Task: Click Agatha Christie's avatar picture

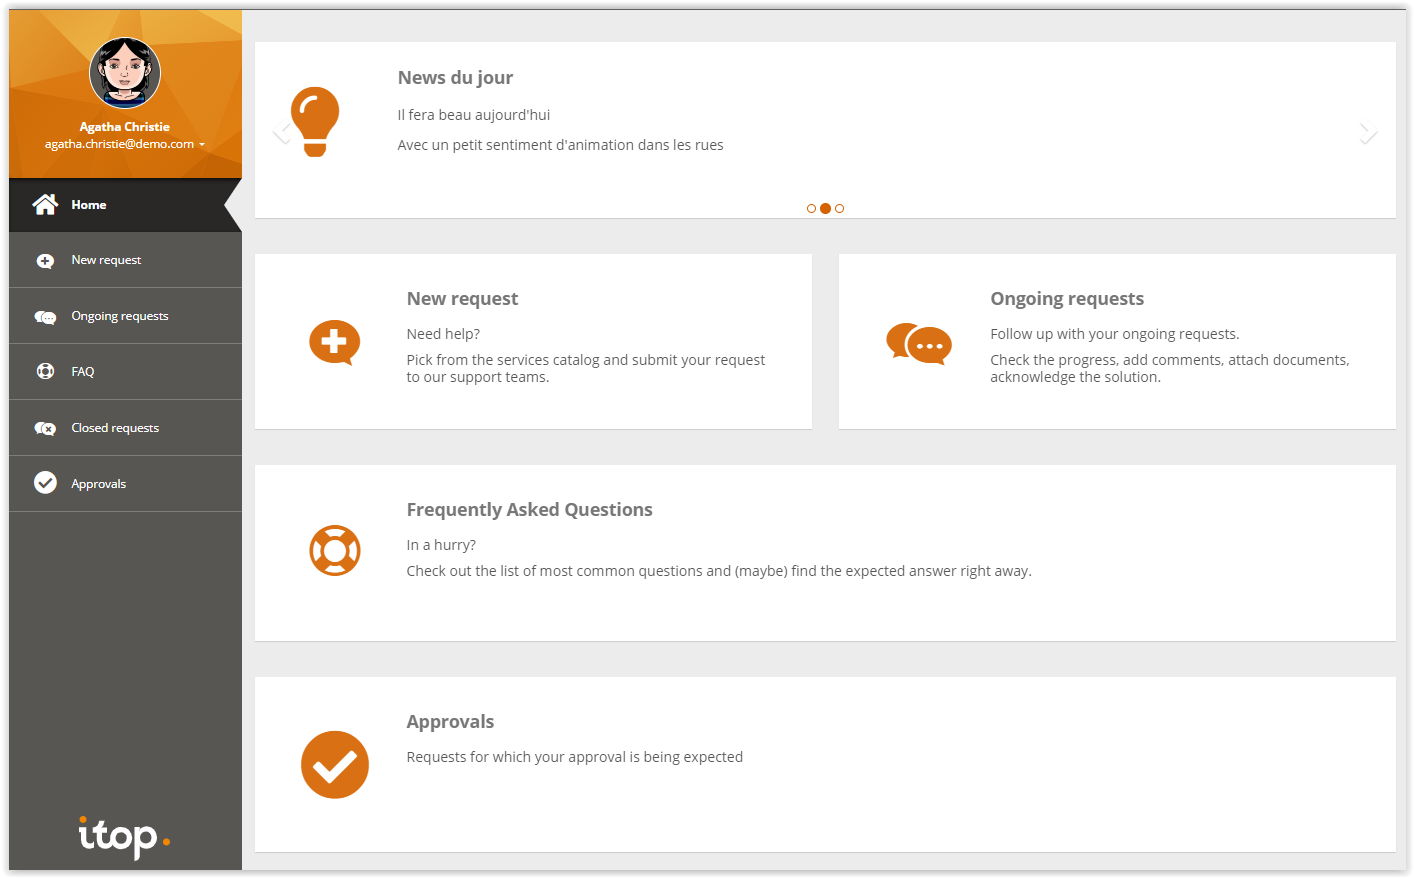Action: click(x=125, y=73)
